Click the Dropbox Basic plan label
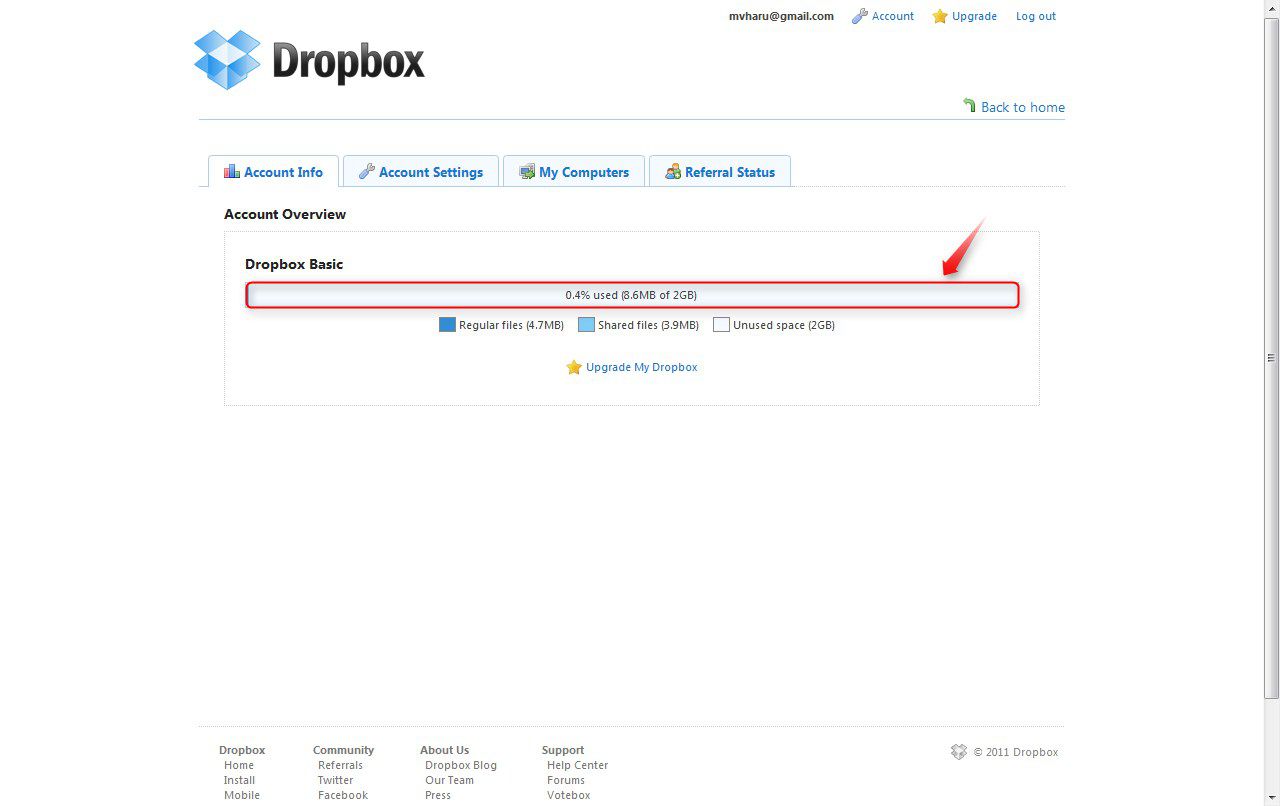1280x806 pixels. point(294,264)
